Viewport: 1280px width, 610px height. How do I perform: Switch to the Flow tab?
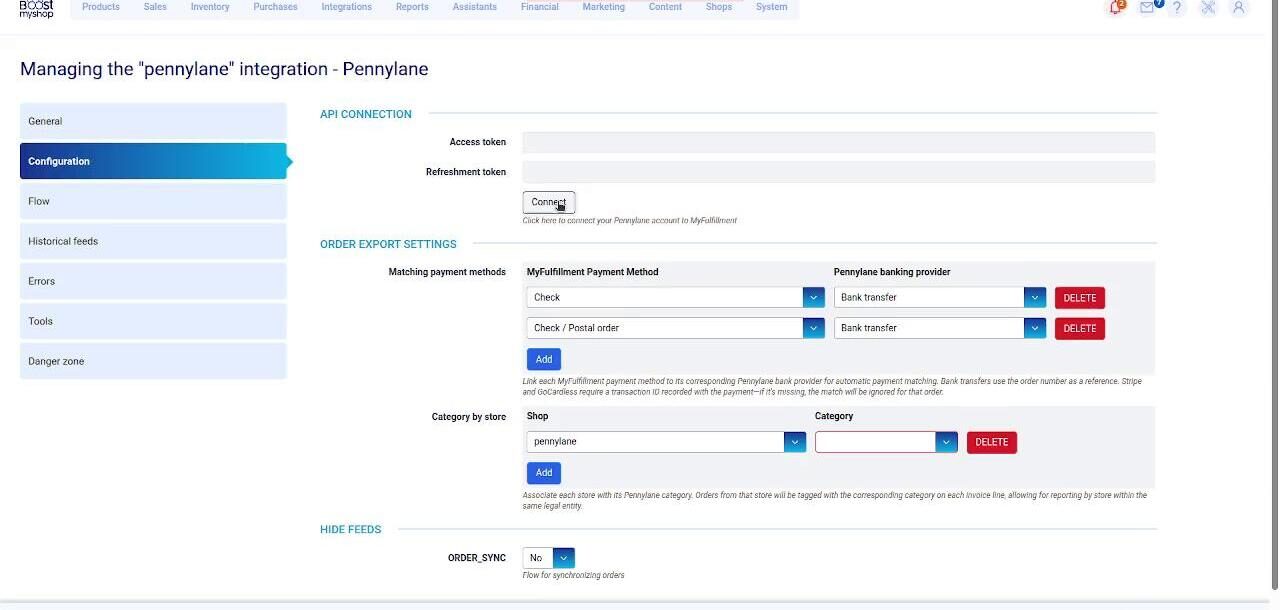point(153,201)
